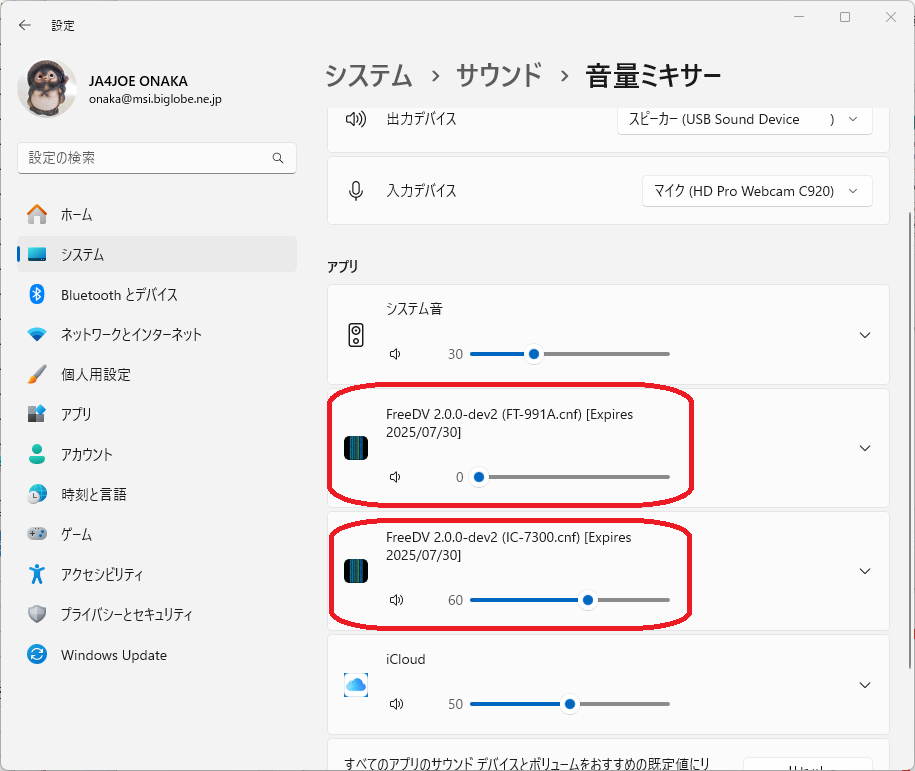This screenshot has height=771, width=915.
Task: Mute システム音 volume icon
Action: 395,354
